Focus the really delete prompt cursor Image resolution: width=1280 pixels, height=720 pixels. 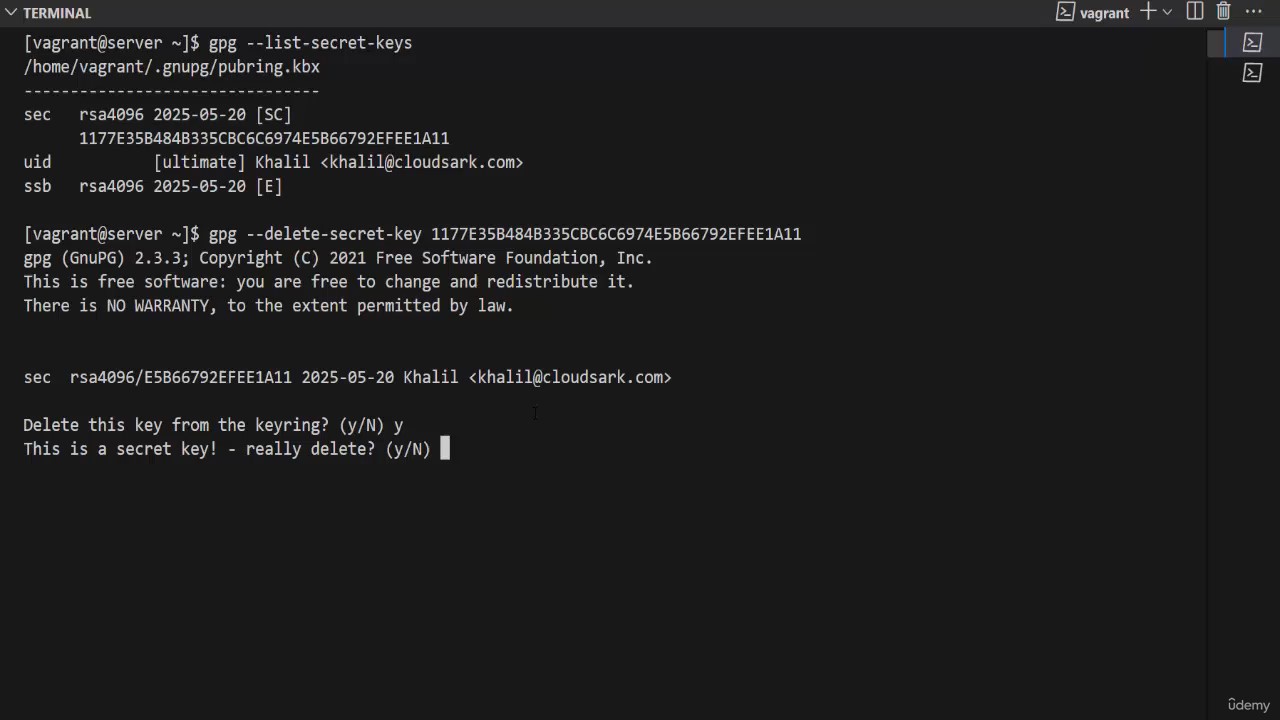(x=445, y=449)
